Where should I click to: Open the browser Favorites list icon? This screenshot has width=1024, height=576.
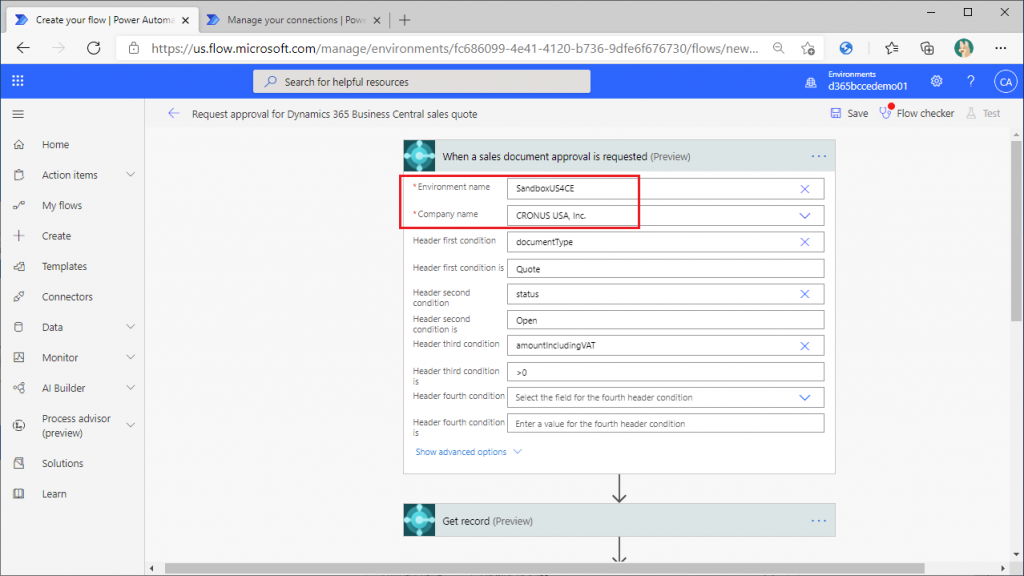click(x=891, y=48)
